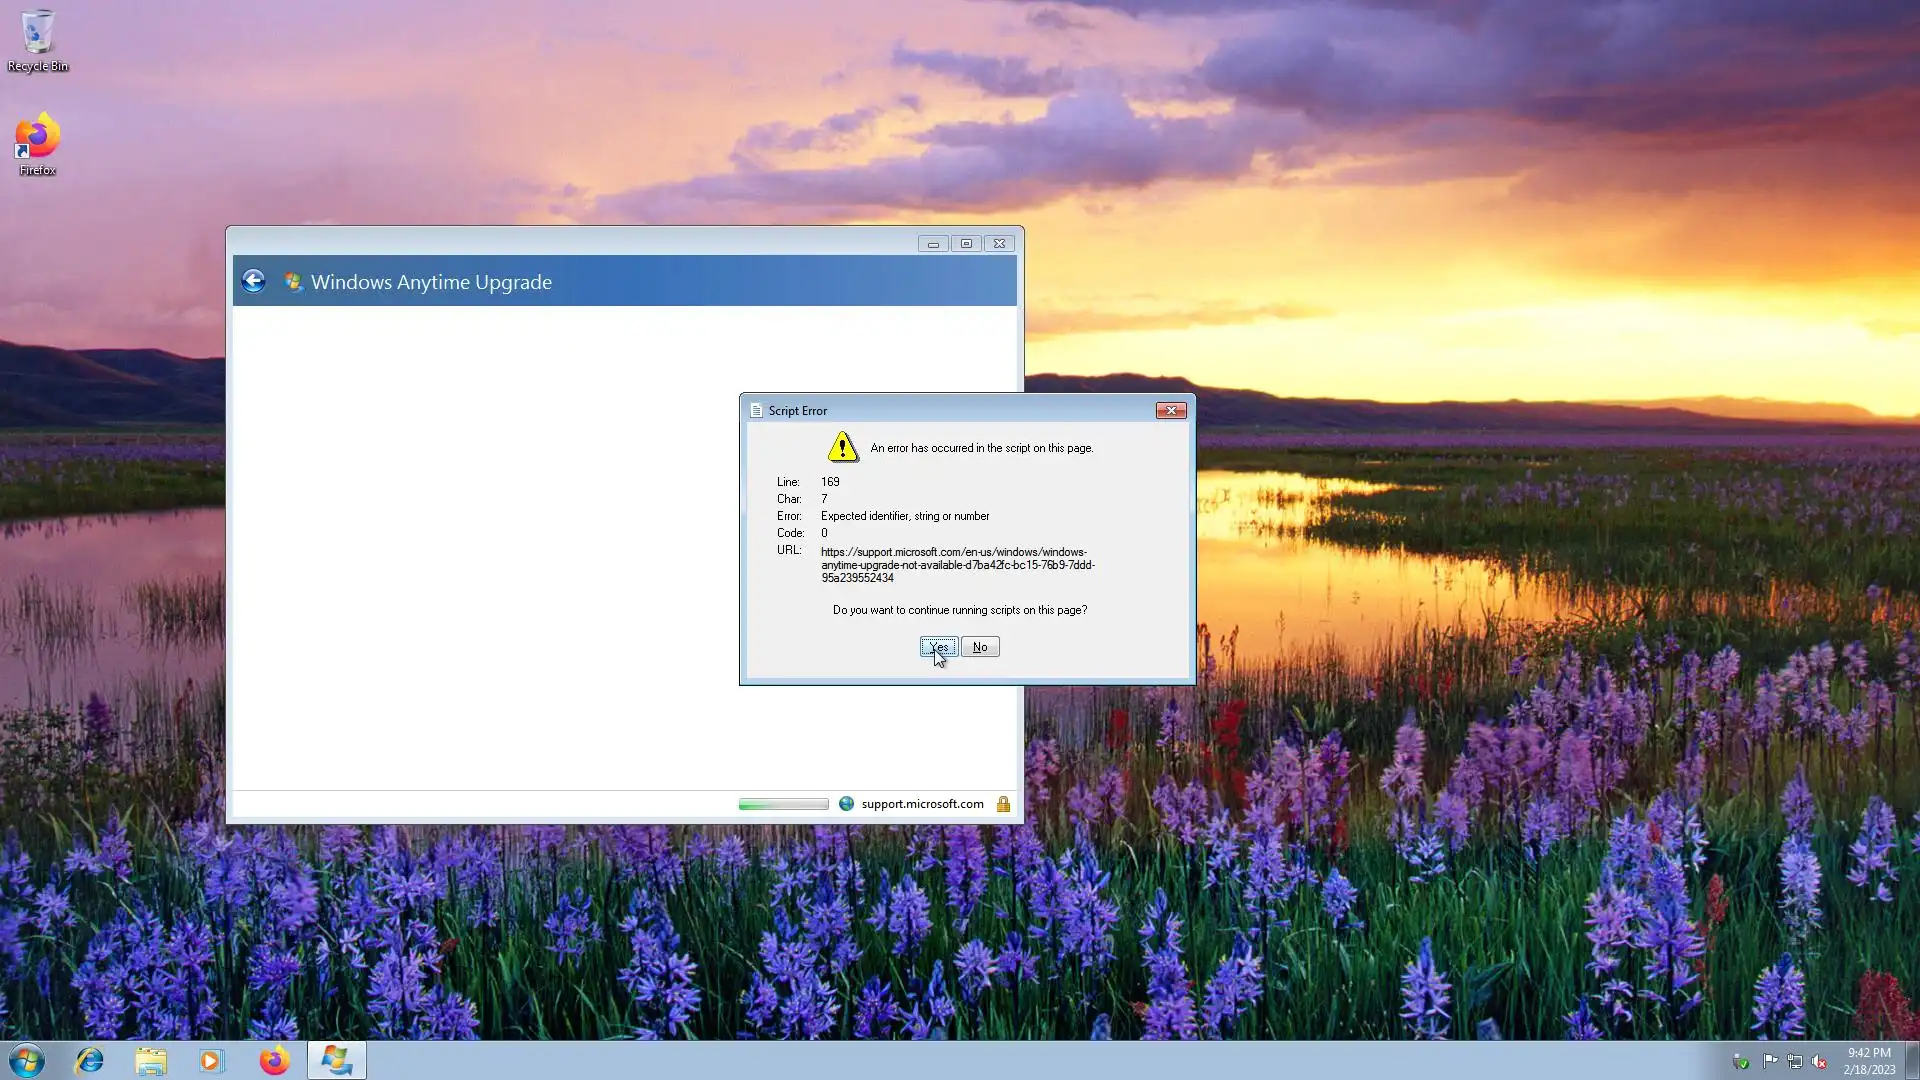The height and width of the screenshot is (1080, 1920).
Task: Open the Windows Start menu orb
Action: (27, 1060)
